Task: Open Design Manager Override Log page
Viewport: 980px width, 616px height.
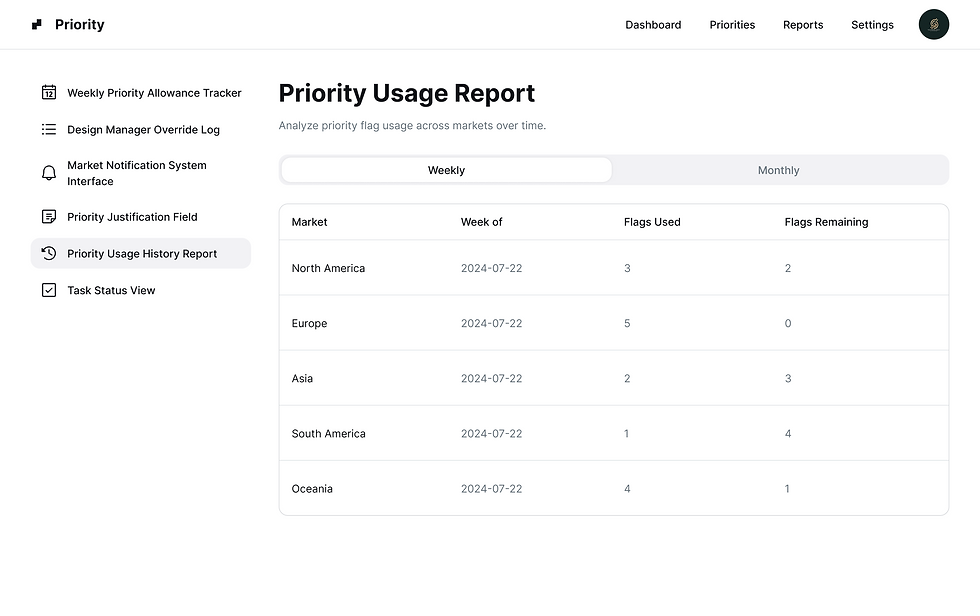Action: [x=143, y=130]
